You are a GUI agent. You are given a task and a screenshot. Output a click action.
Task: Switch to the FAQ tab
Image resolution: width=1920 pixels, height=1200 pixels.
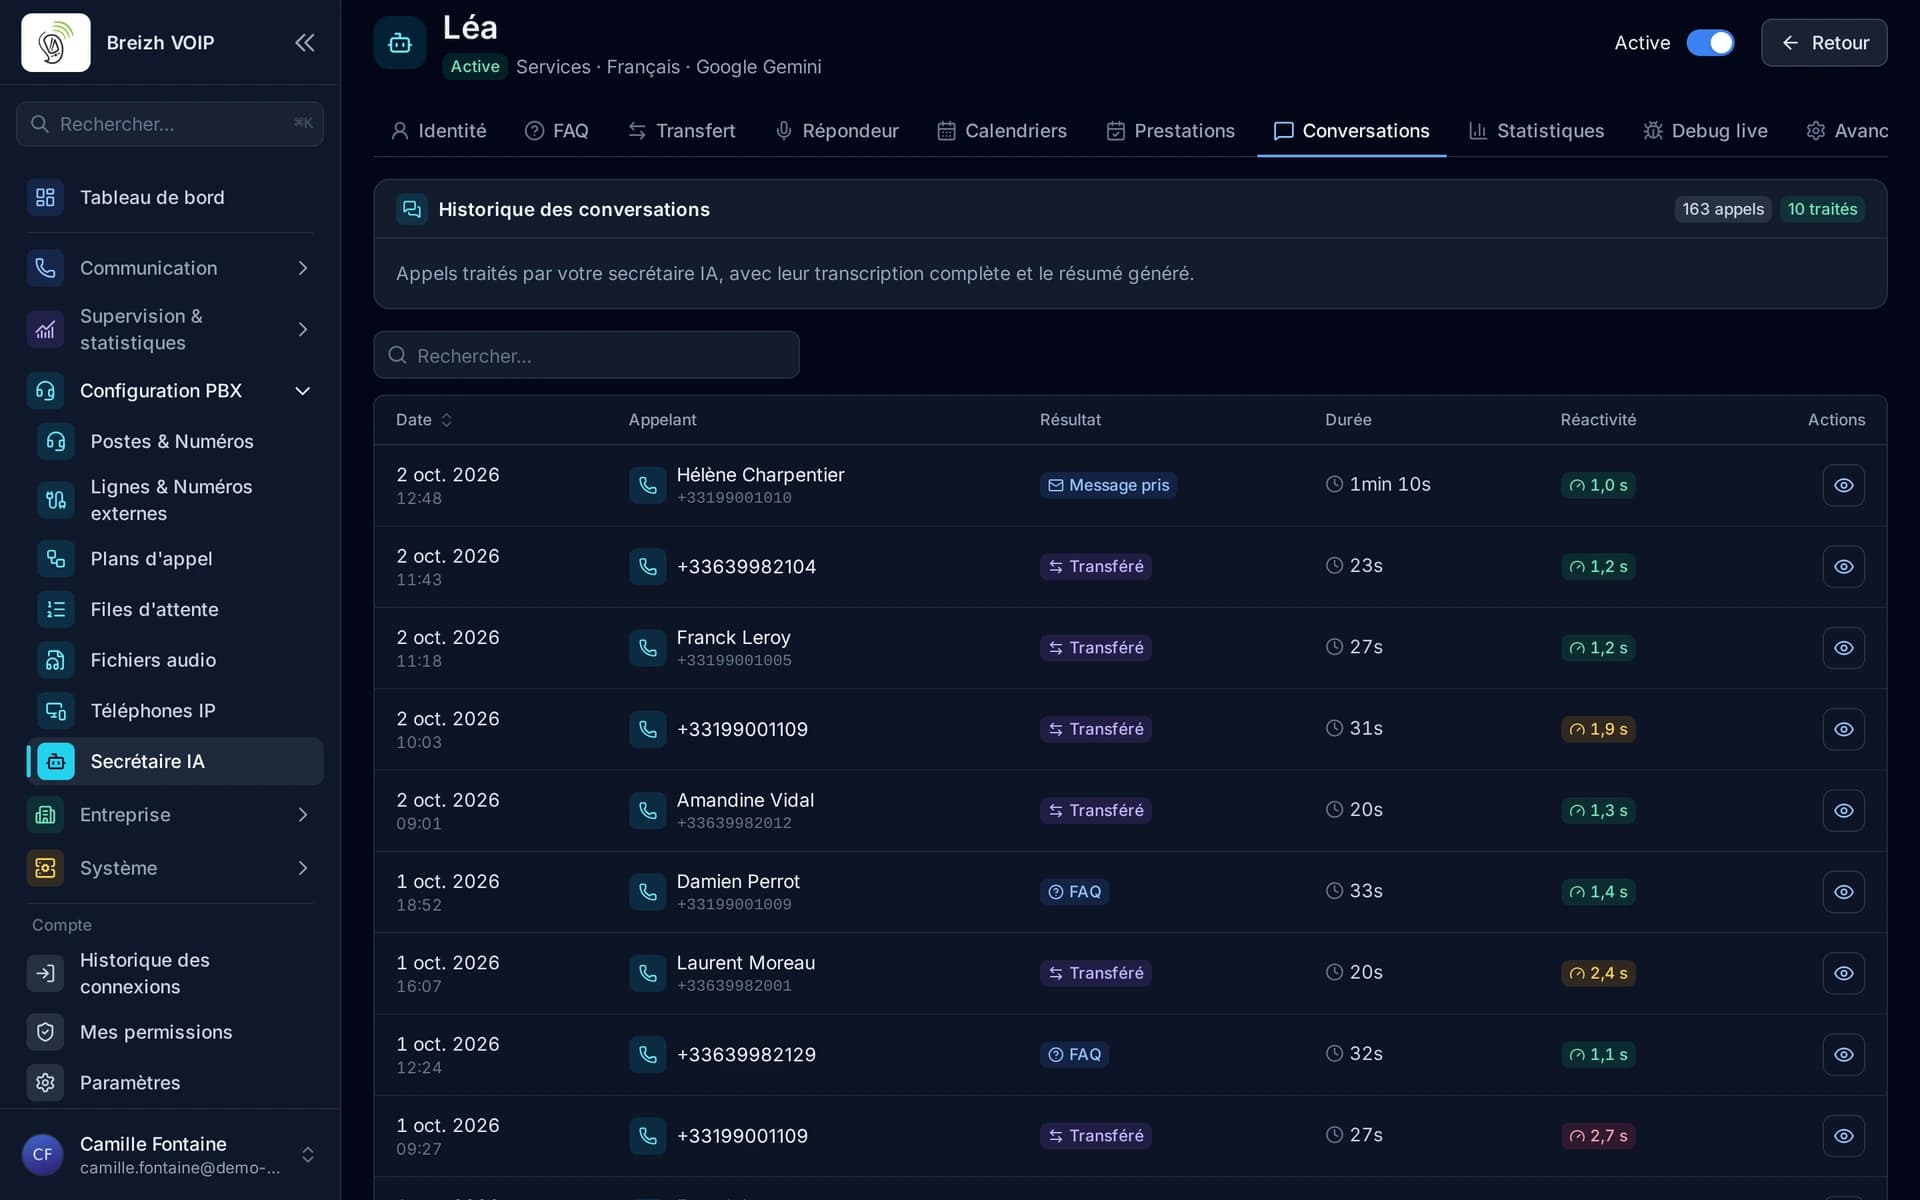557,131
